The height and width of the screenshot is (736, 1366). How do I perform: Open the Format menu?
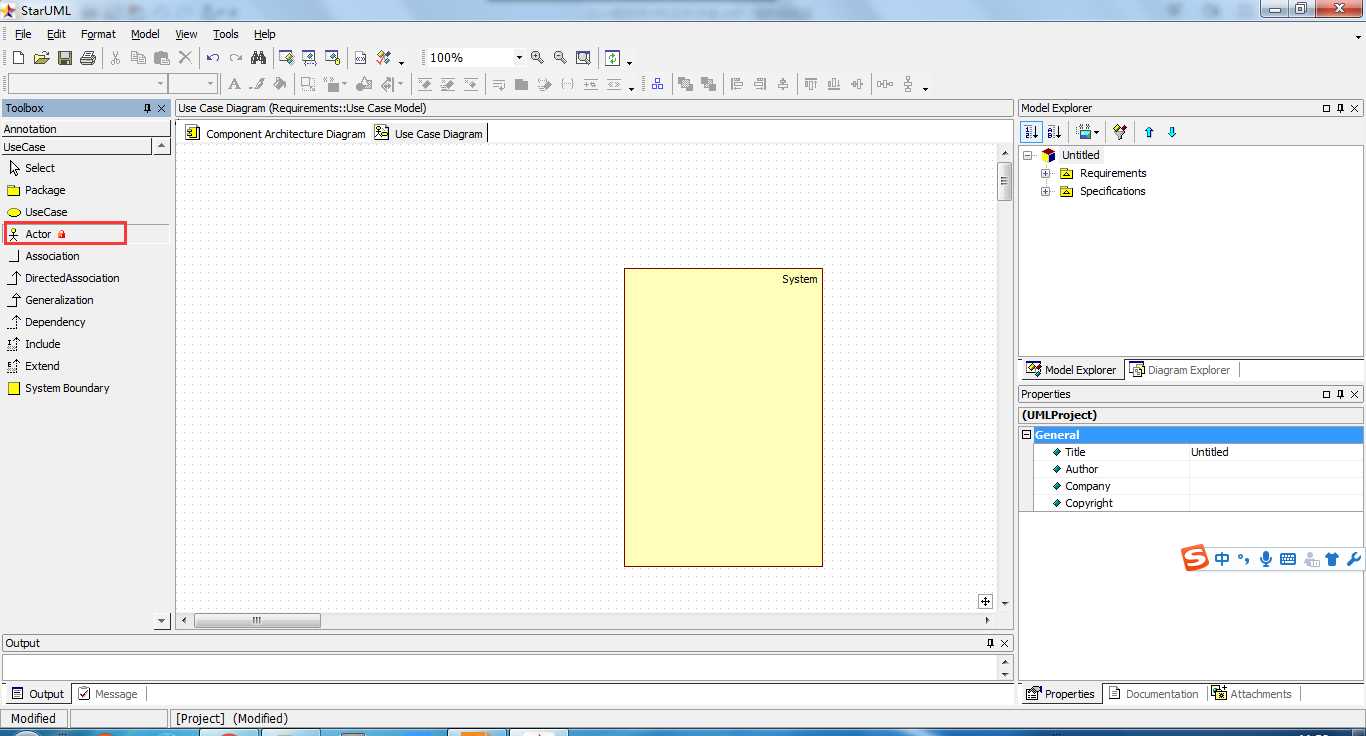pyautogui.click(x=98, y=34)
